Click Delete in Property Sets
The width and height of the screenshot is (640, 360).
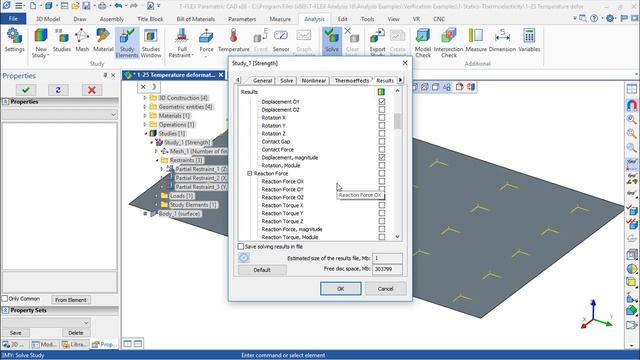tap(76, 333)
